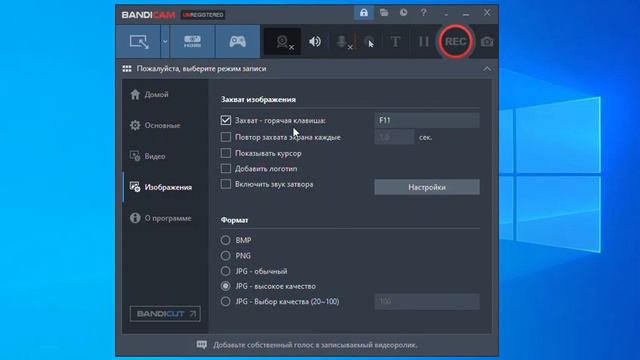This screenshot has height=360, width=640.
Task: Click the UNREGISTERED badge
Action: click(203, 15)
